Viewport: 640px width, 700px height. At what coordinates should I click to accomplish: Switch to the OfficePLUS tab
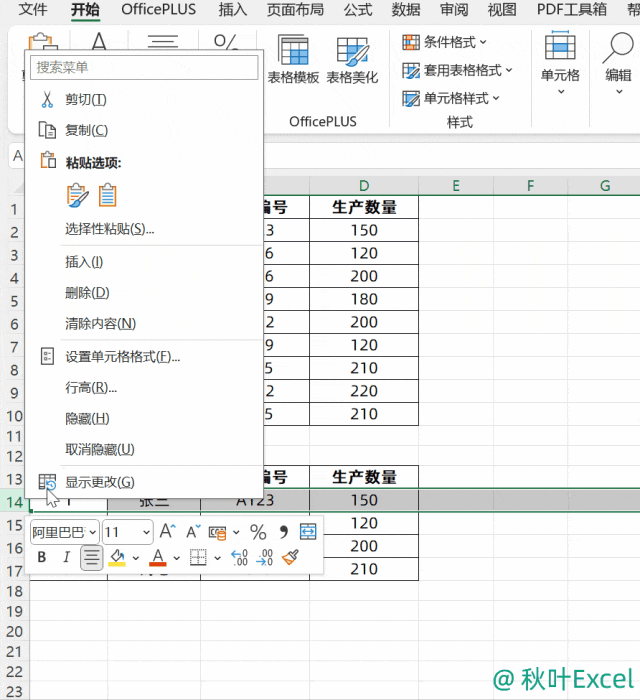pos(158,9)
